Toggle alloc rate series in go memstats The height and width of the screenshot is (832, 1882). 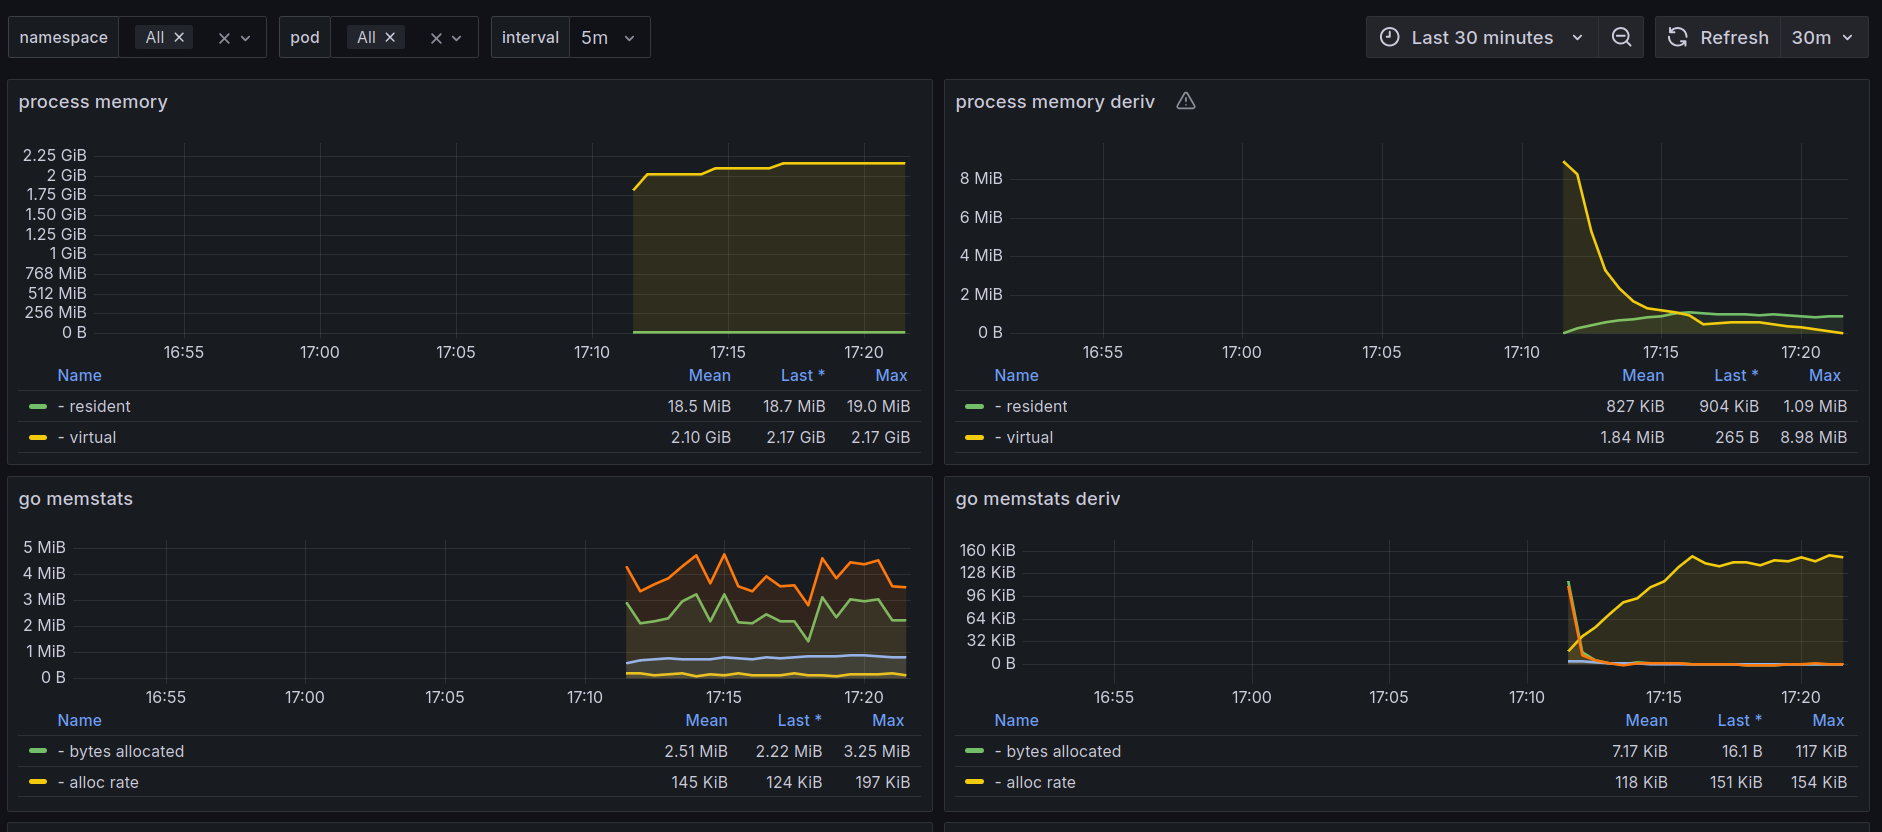click(98, 782)
